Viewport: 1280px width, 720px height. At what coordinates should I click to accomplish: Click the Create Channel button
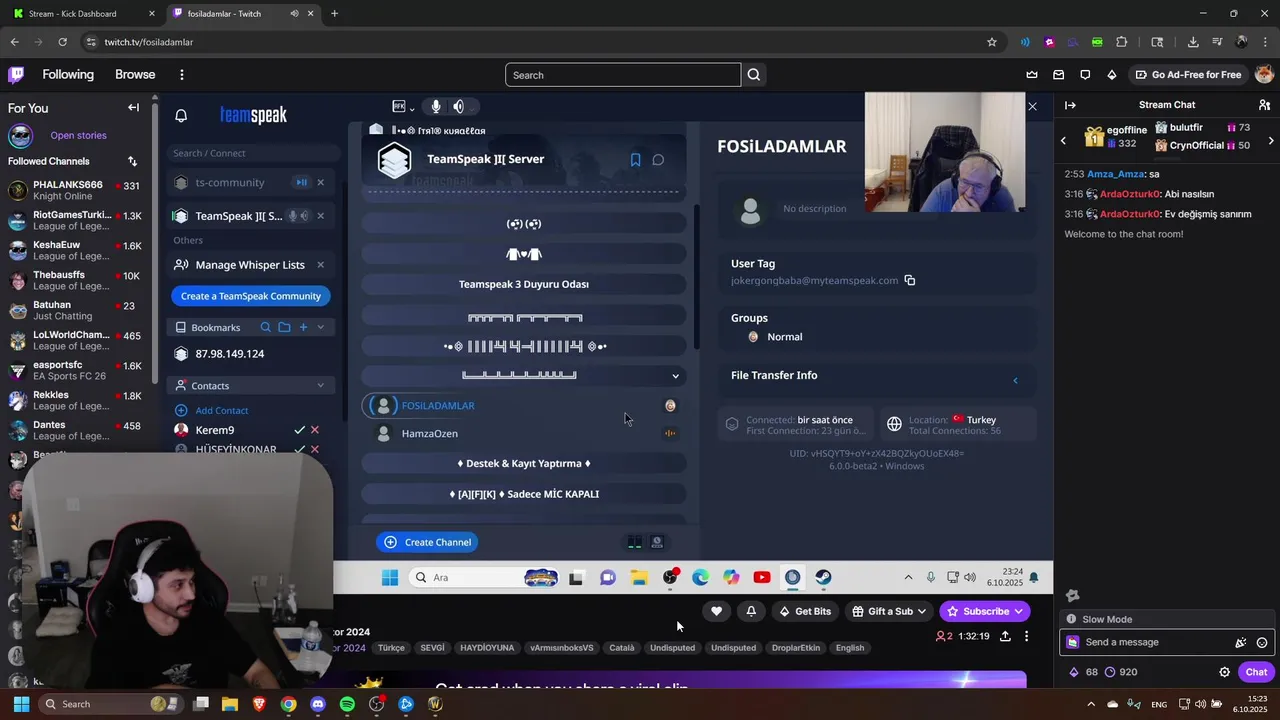click(x=427, y=542)
